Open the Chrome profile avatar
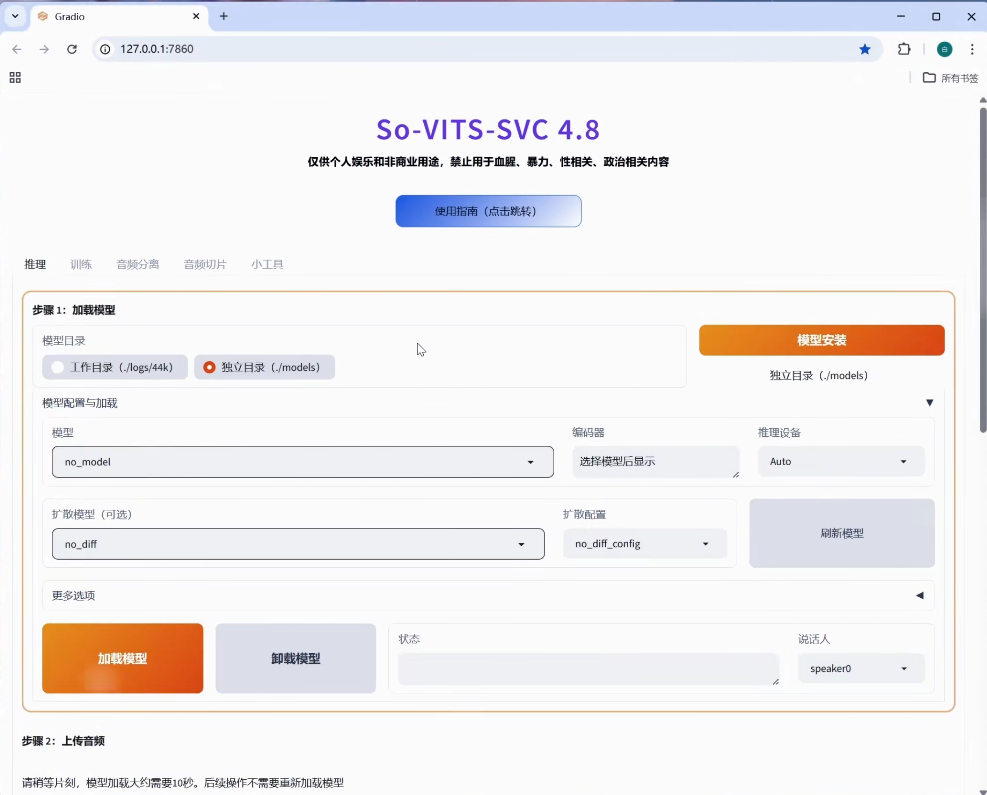 [x=944, y=49]
